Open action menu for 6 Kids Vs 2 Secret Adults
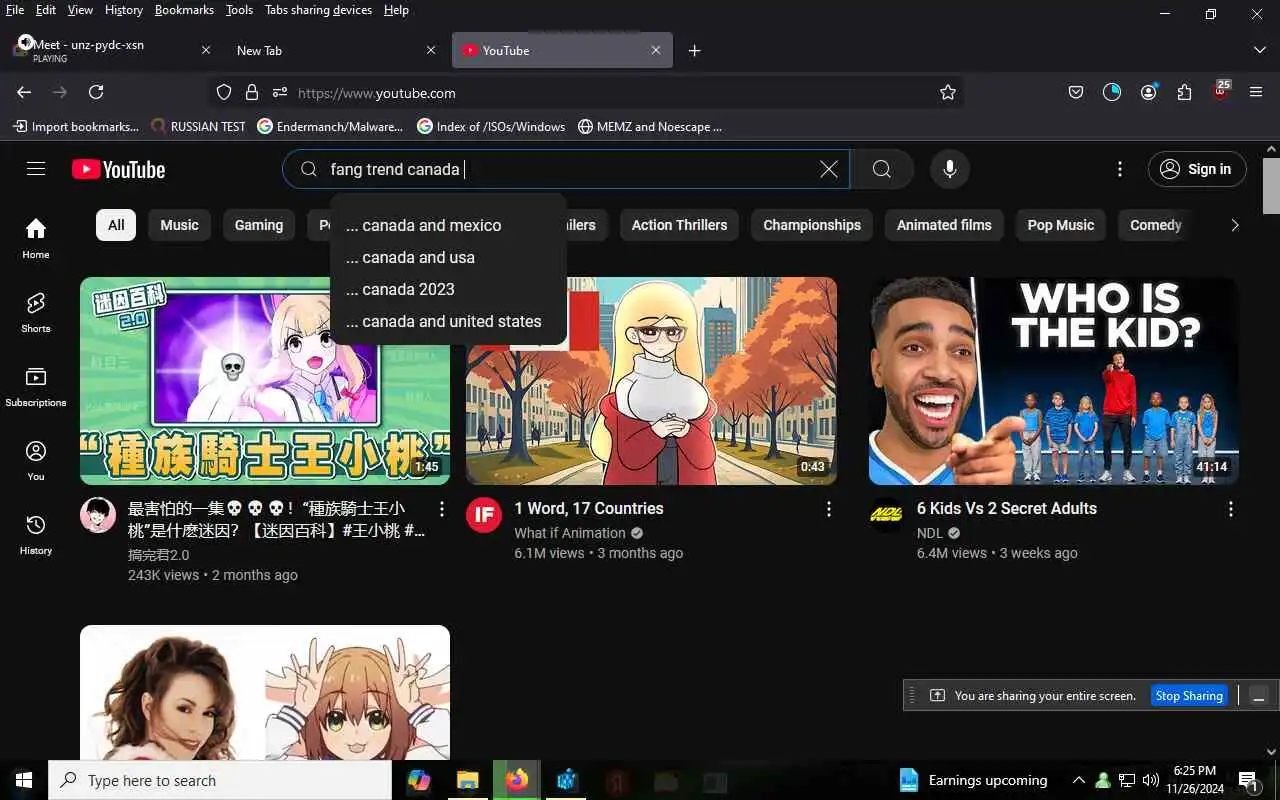This screenshot has width=1280, height=800. 1231,509
